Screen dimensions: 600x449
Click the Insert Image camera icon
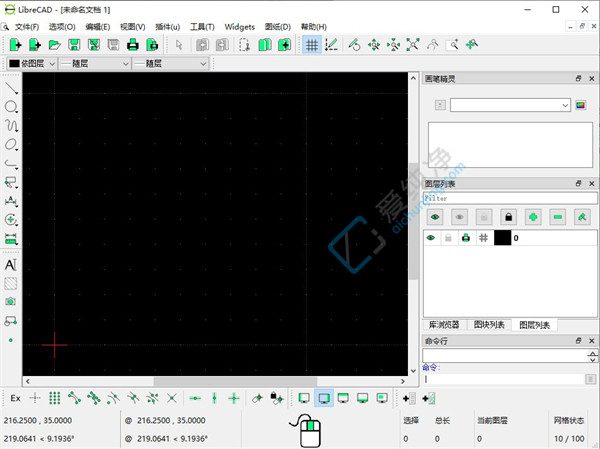(x=11, y=302)
